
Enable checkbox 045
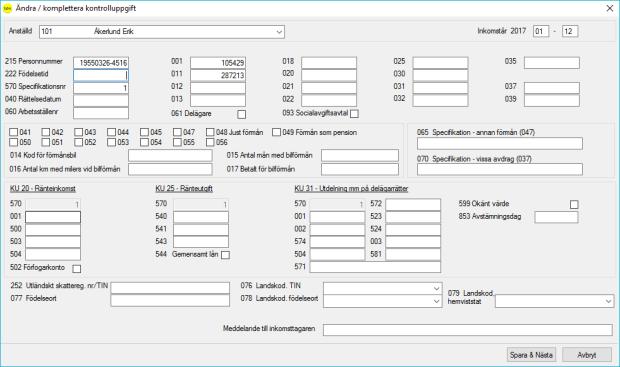pyautogui.click(x=145, y=132)
